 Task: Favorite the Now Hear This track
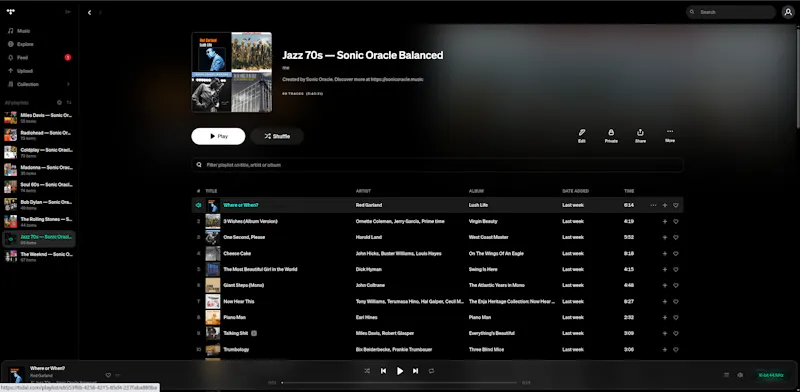676,302
